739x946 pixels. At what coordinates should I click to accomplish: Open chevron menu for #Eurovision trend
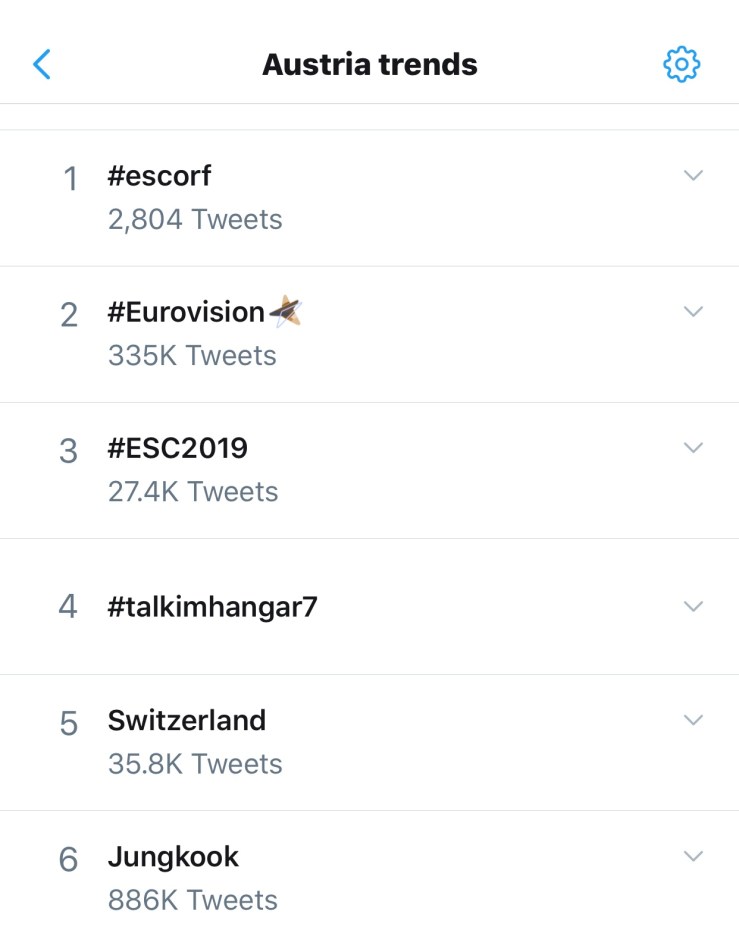693,312
